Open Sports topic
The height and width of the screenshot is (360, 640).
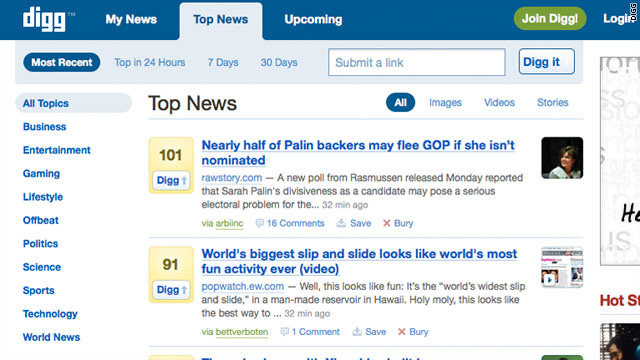(39, 291)
